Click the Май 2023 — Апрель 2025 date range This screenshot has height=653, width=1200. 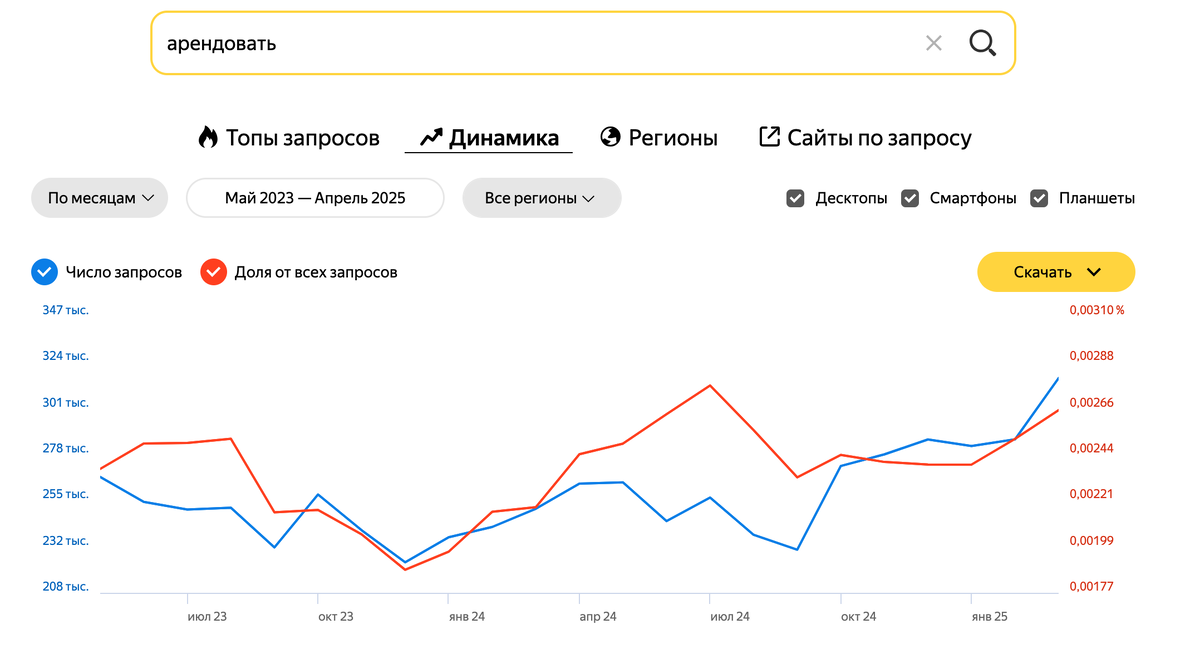pos(315,198)
